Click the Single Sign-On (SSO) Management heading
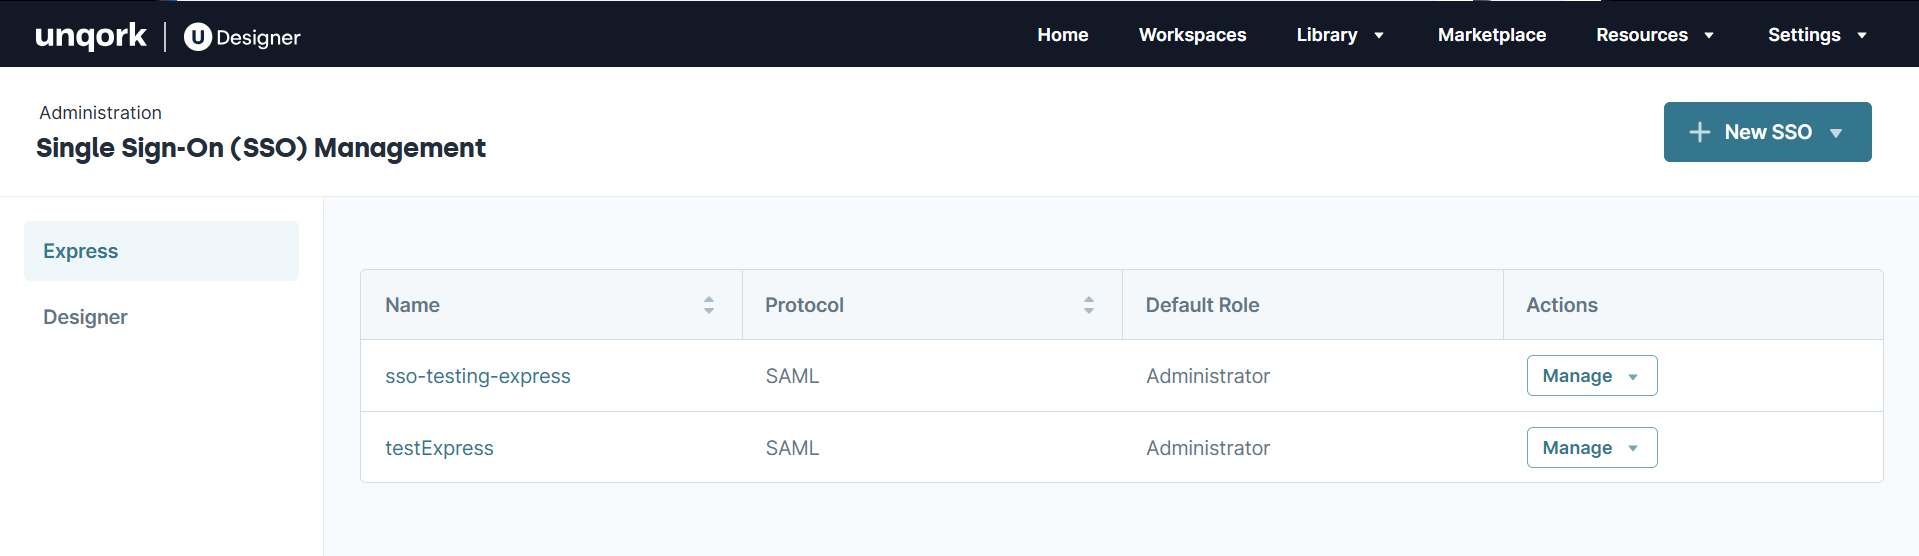 261,148
